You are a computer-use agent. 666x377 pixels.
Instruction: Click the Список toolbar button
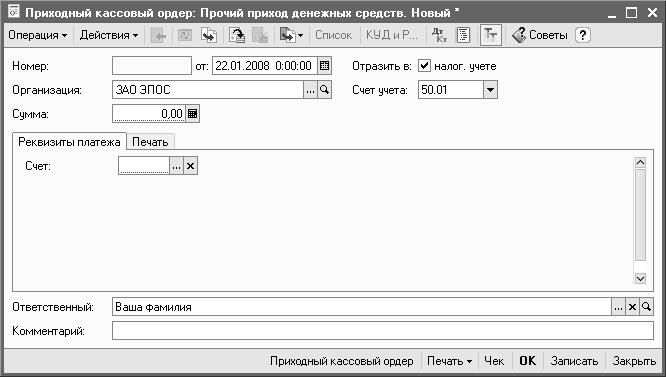(x=333, y=35)
